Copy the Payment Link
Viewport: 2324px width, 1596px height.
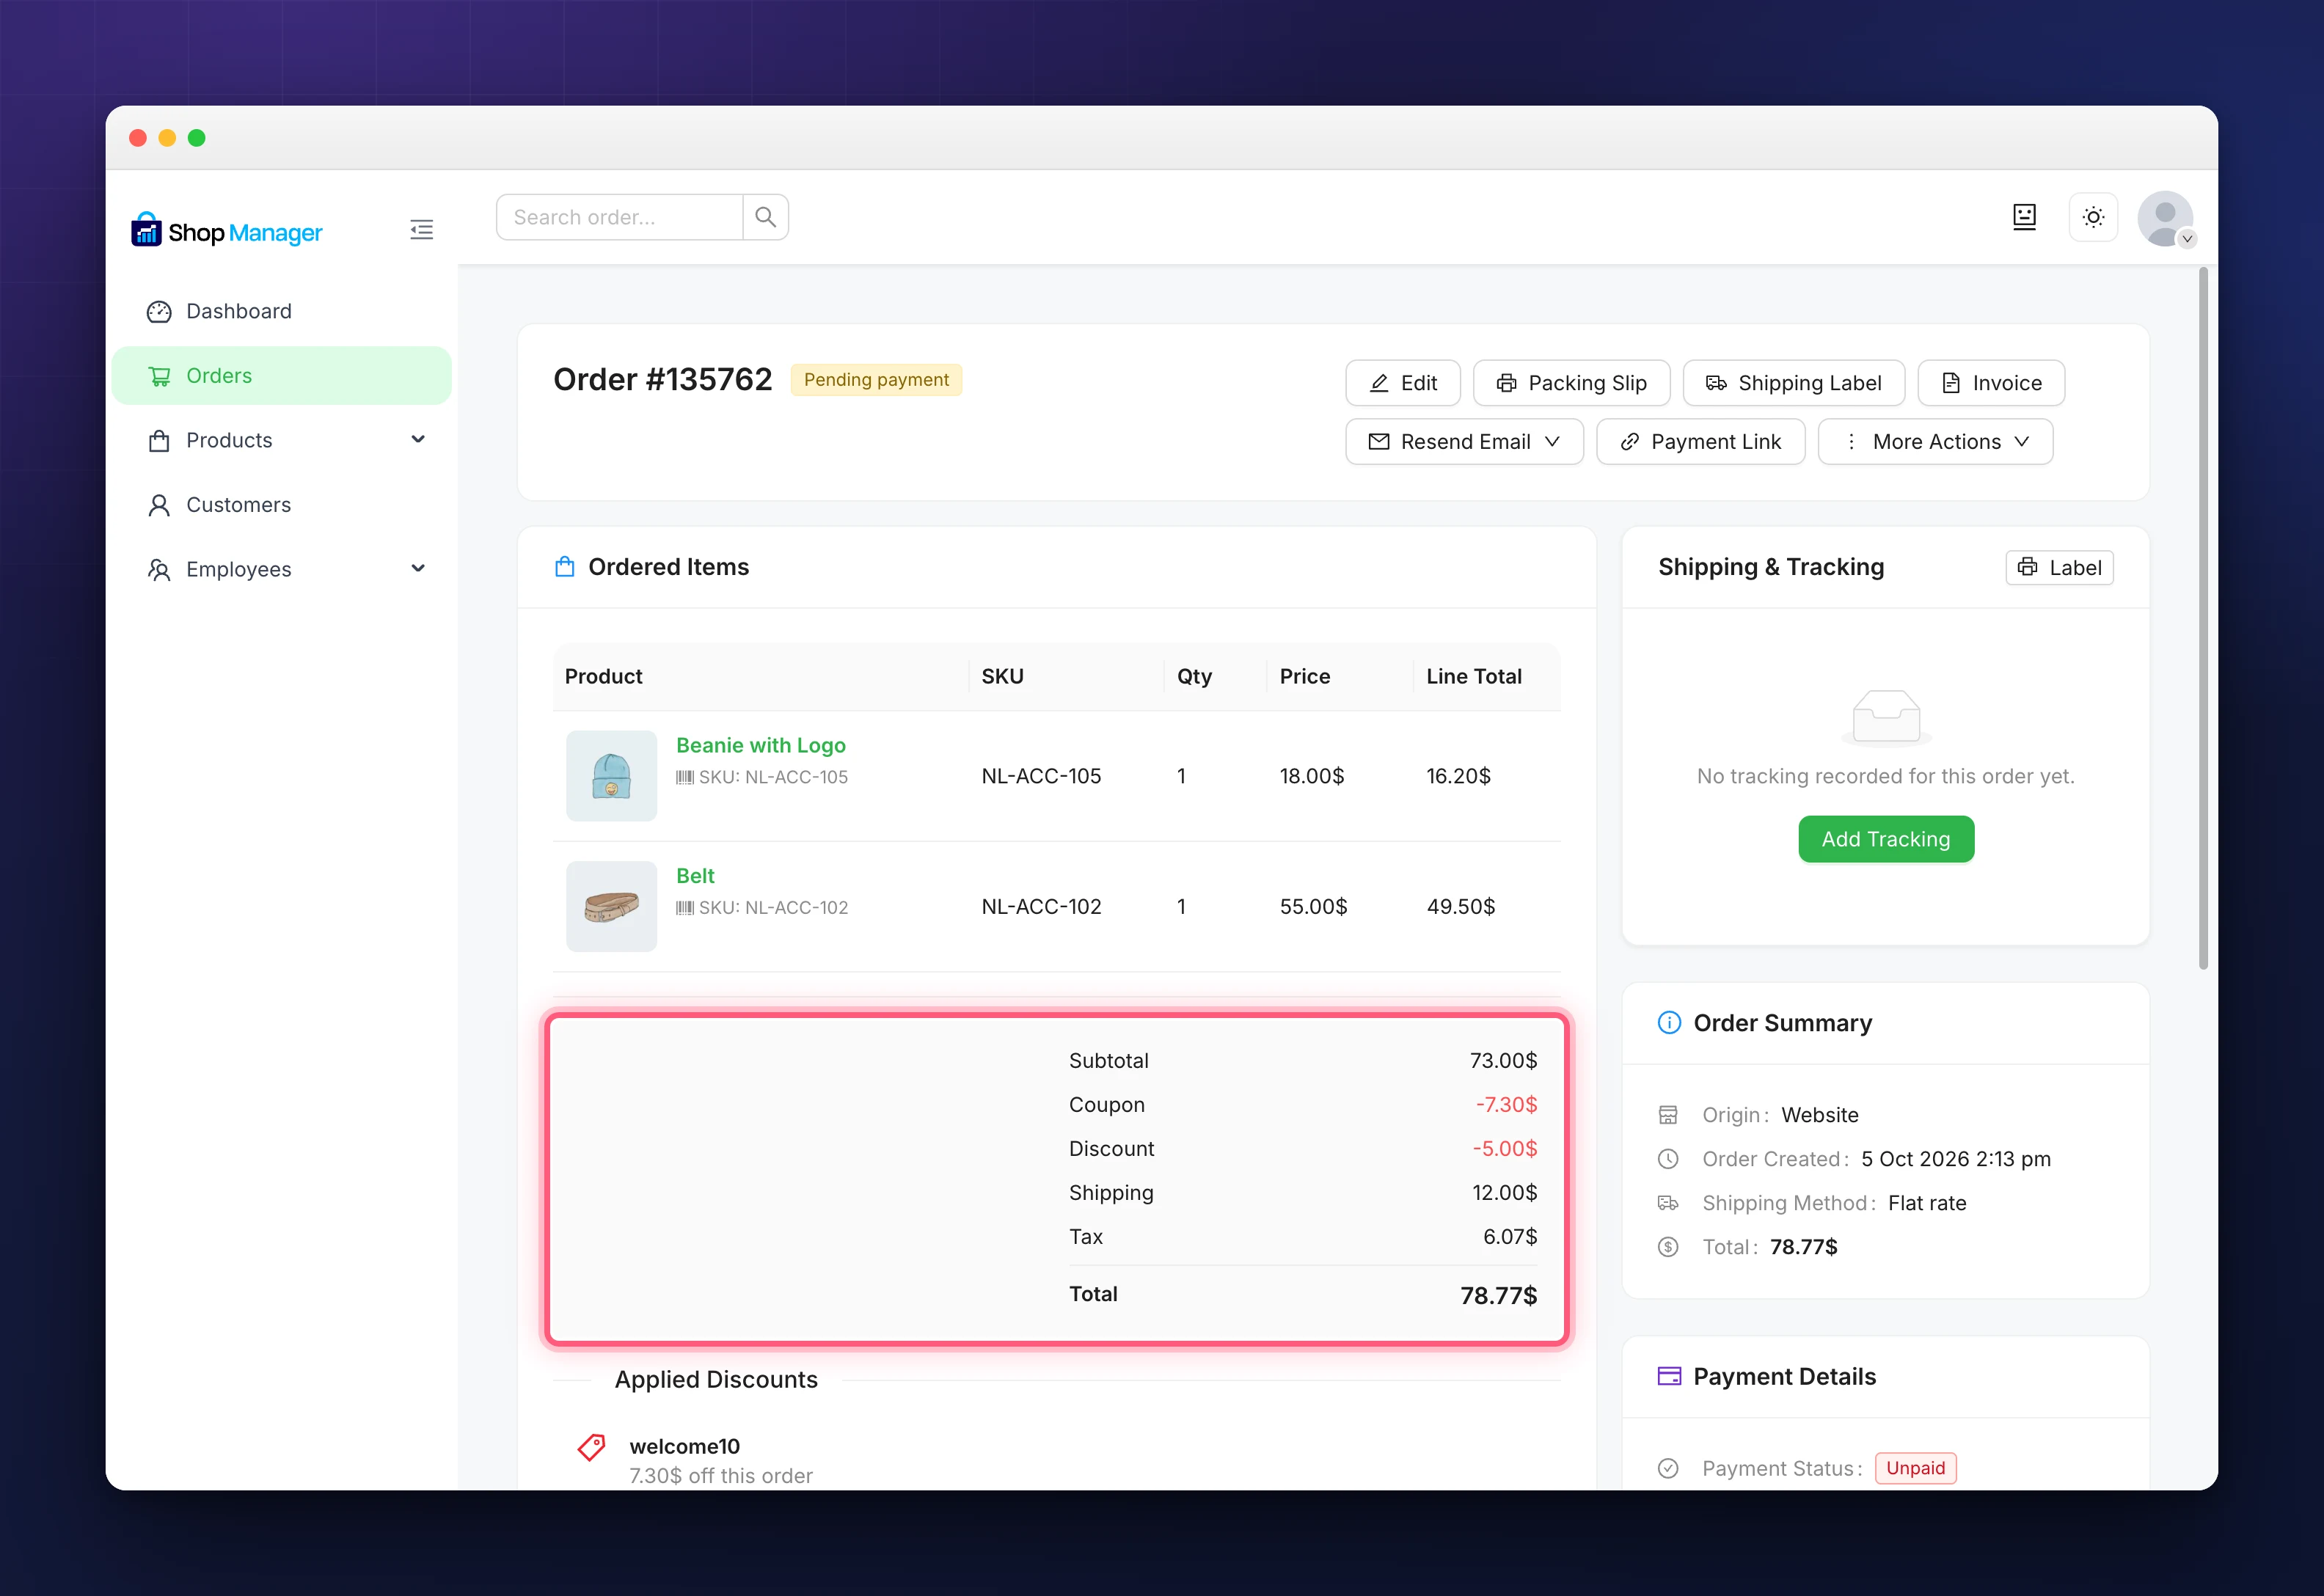[1700, 442]
